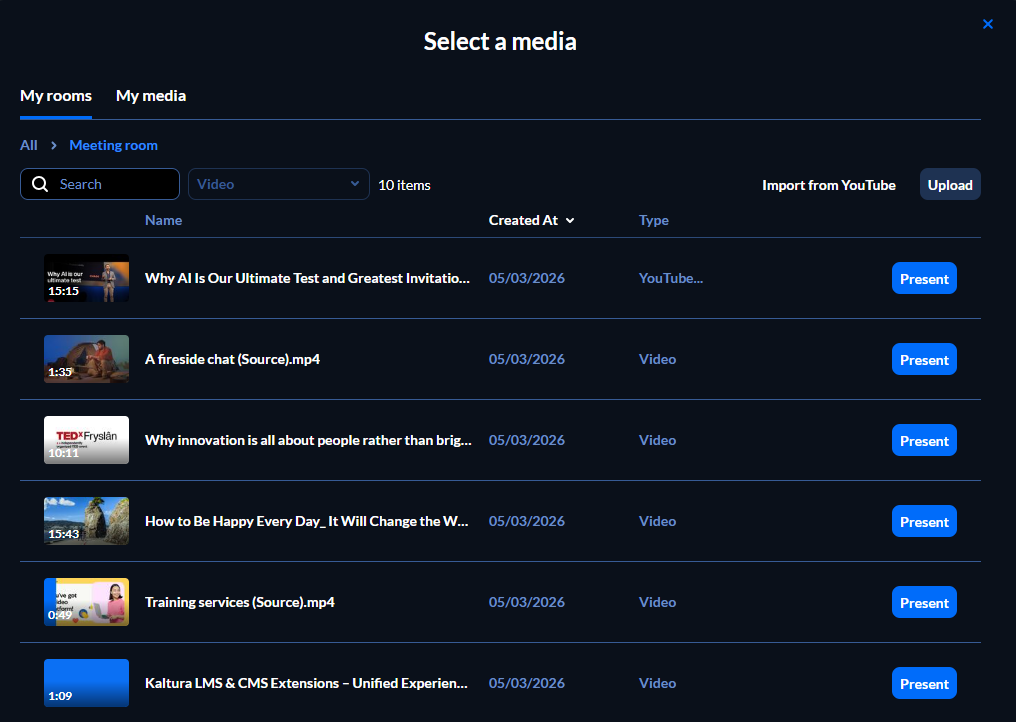The image size is (1016, 722).
Task: Sort by Name column header
Action: (163, 220)
